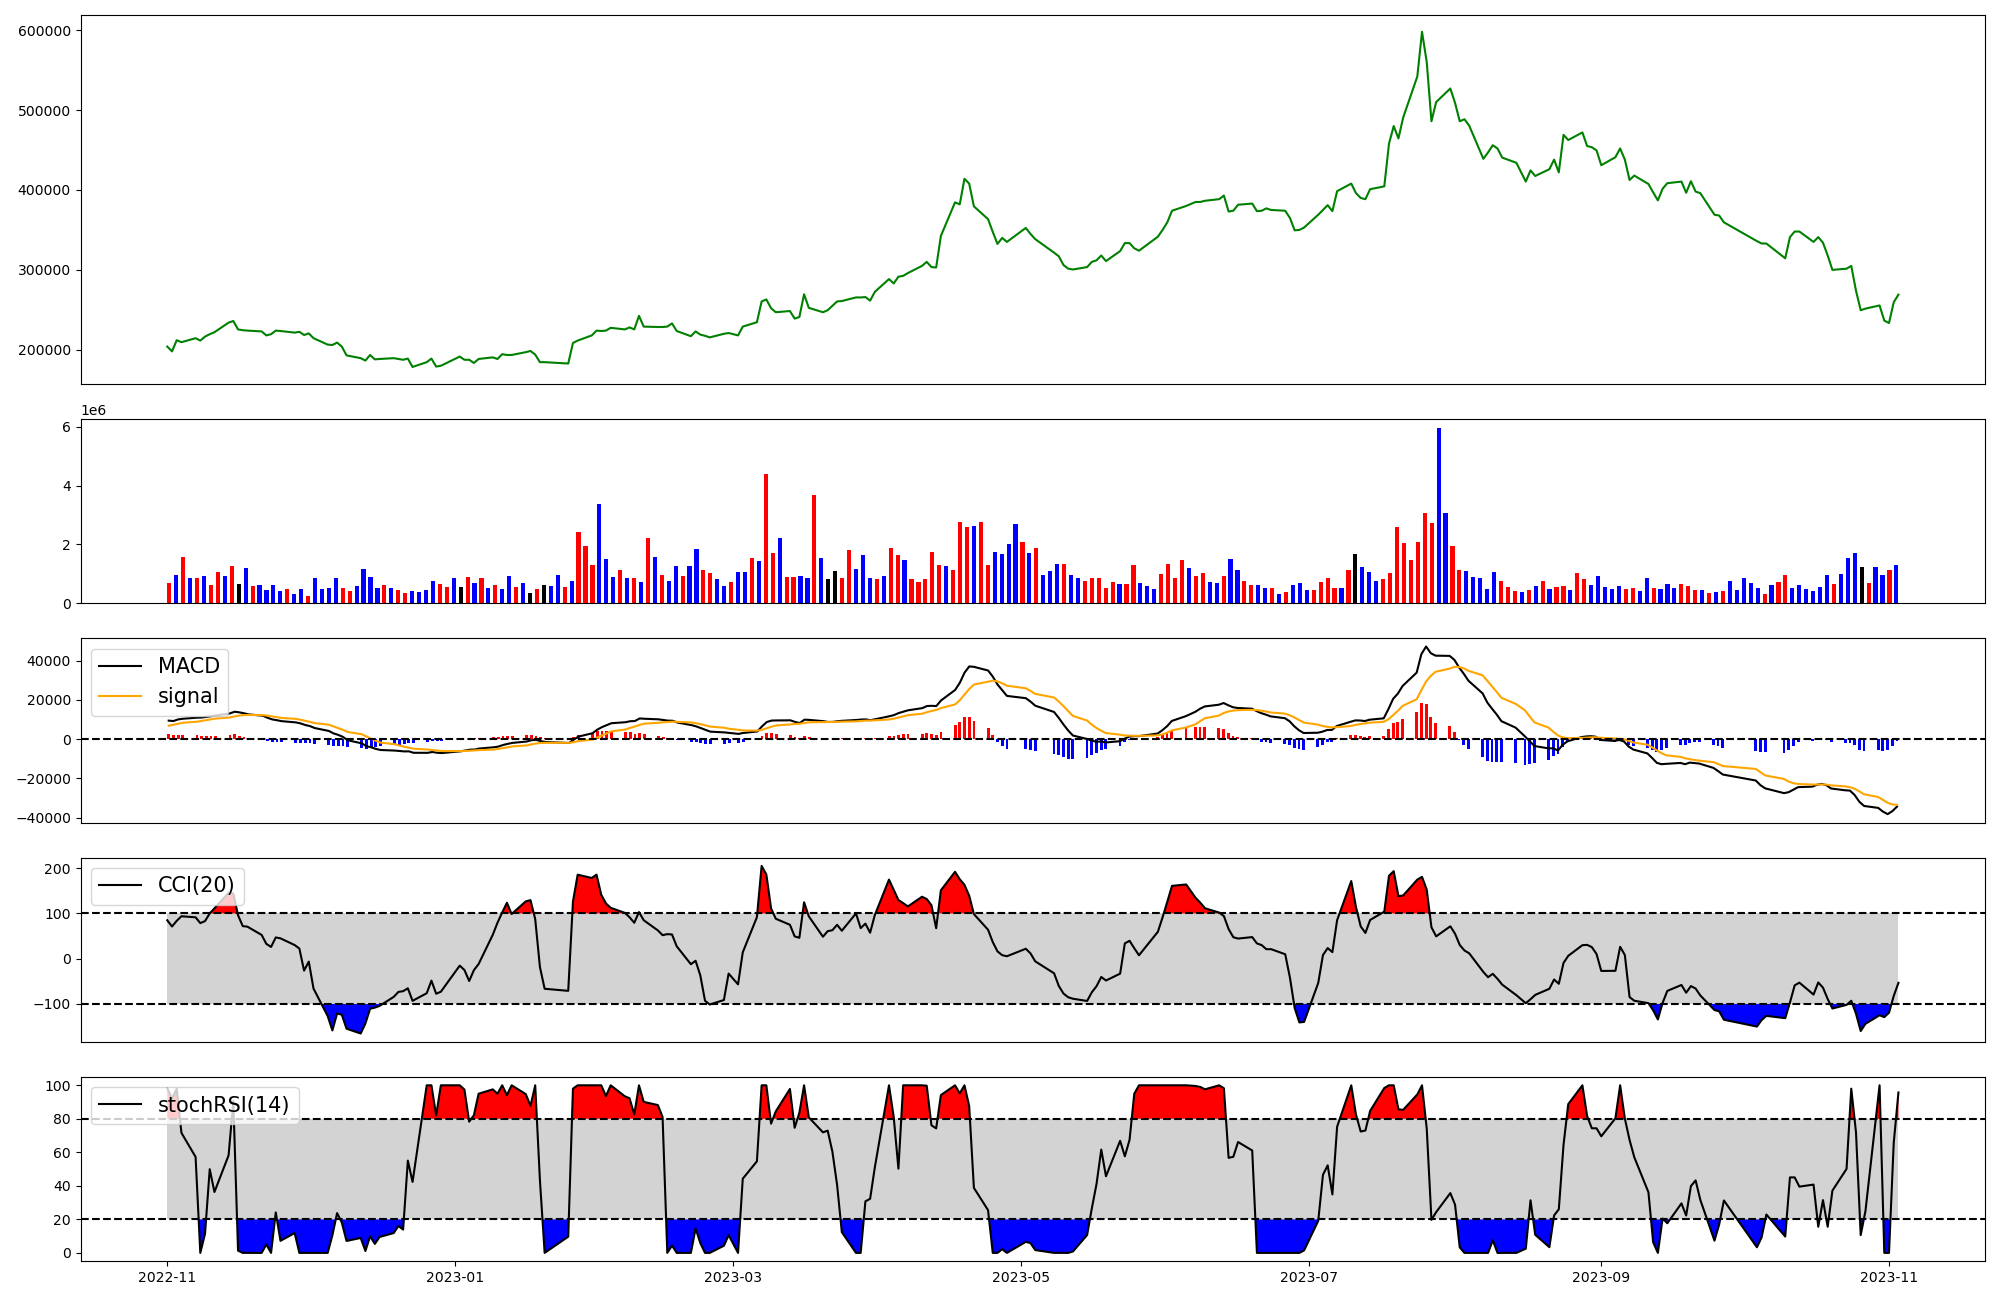Viewport: 2000px width, 1300px height.
Task: Click the tallest red volume bar near 2023-03
Action: click(766, 538)
